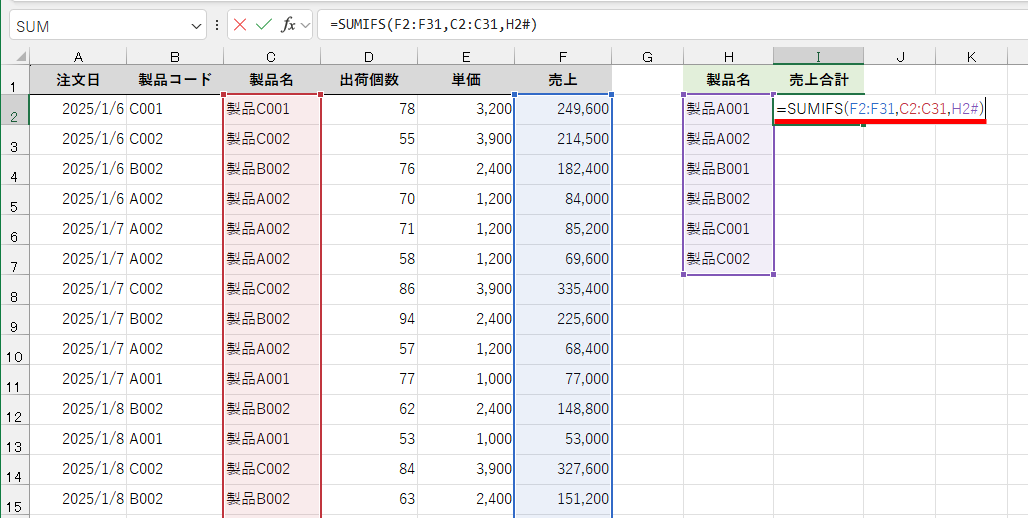The image size is (1028, 518).
Task: Click the 出荷個数 header cell
Action: tap(369, 80)
